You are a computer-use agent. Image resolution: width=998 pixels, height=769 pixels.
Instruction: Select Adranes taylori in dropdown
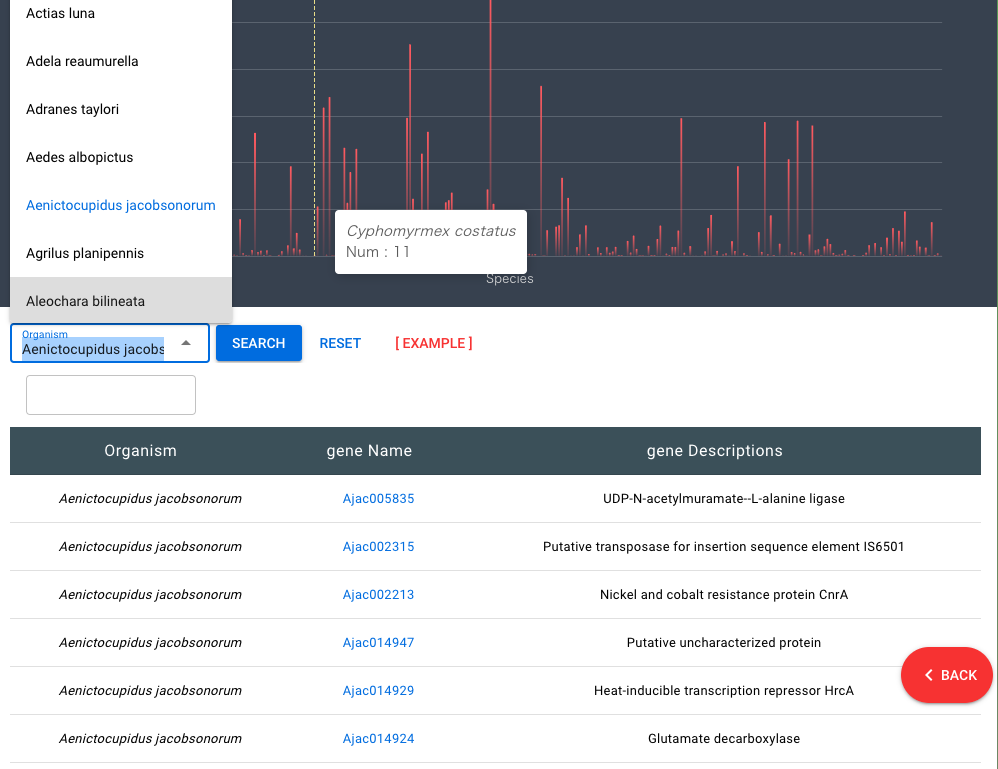pyautogui.click(x=121, y=109)
